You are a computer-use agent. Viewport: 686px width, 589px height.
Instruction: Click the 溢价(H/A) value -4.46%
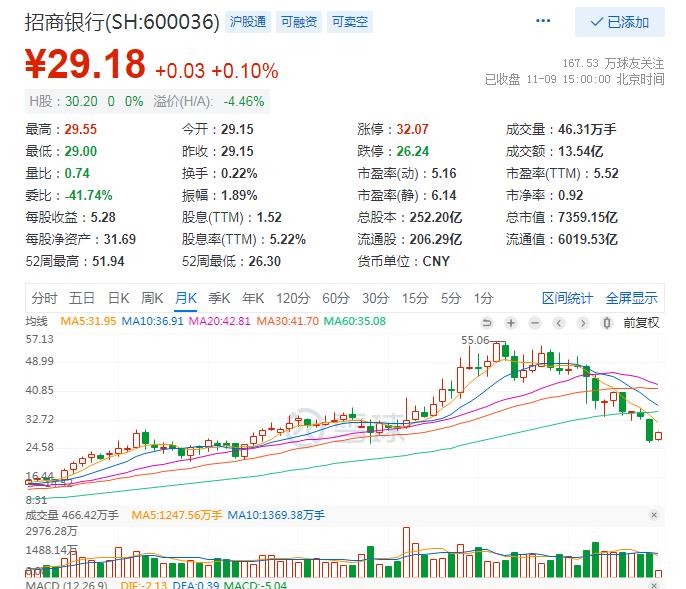click(x=244, y=102)
